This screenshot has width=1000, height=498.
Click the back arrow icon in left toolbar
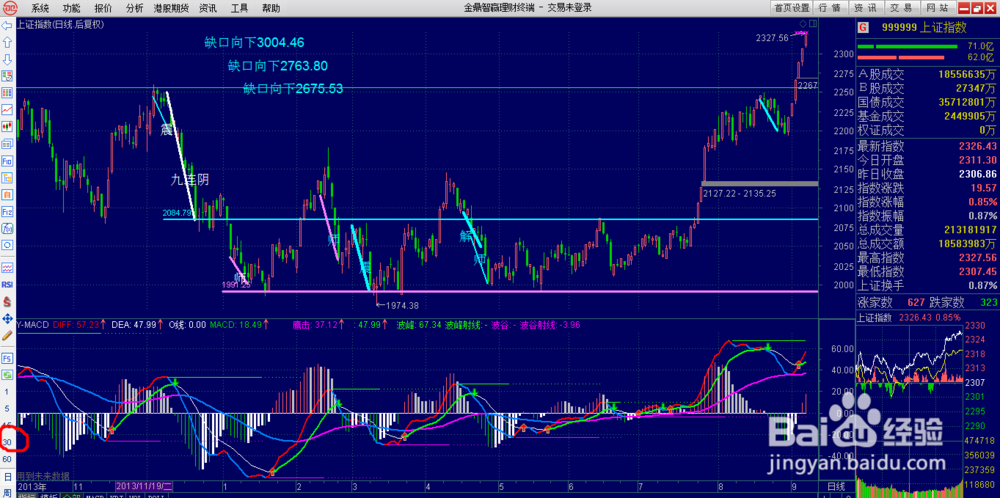click(x=7, y=25)
